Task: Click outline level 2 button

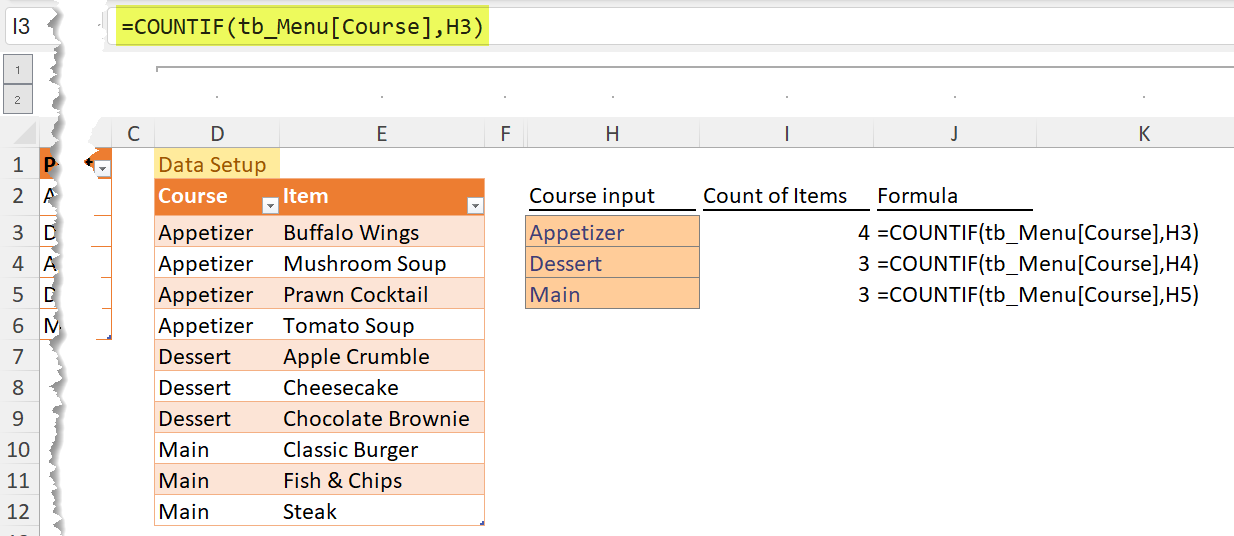Action: pos(19,99)
